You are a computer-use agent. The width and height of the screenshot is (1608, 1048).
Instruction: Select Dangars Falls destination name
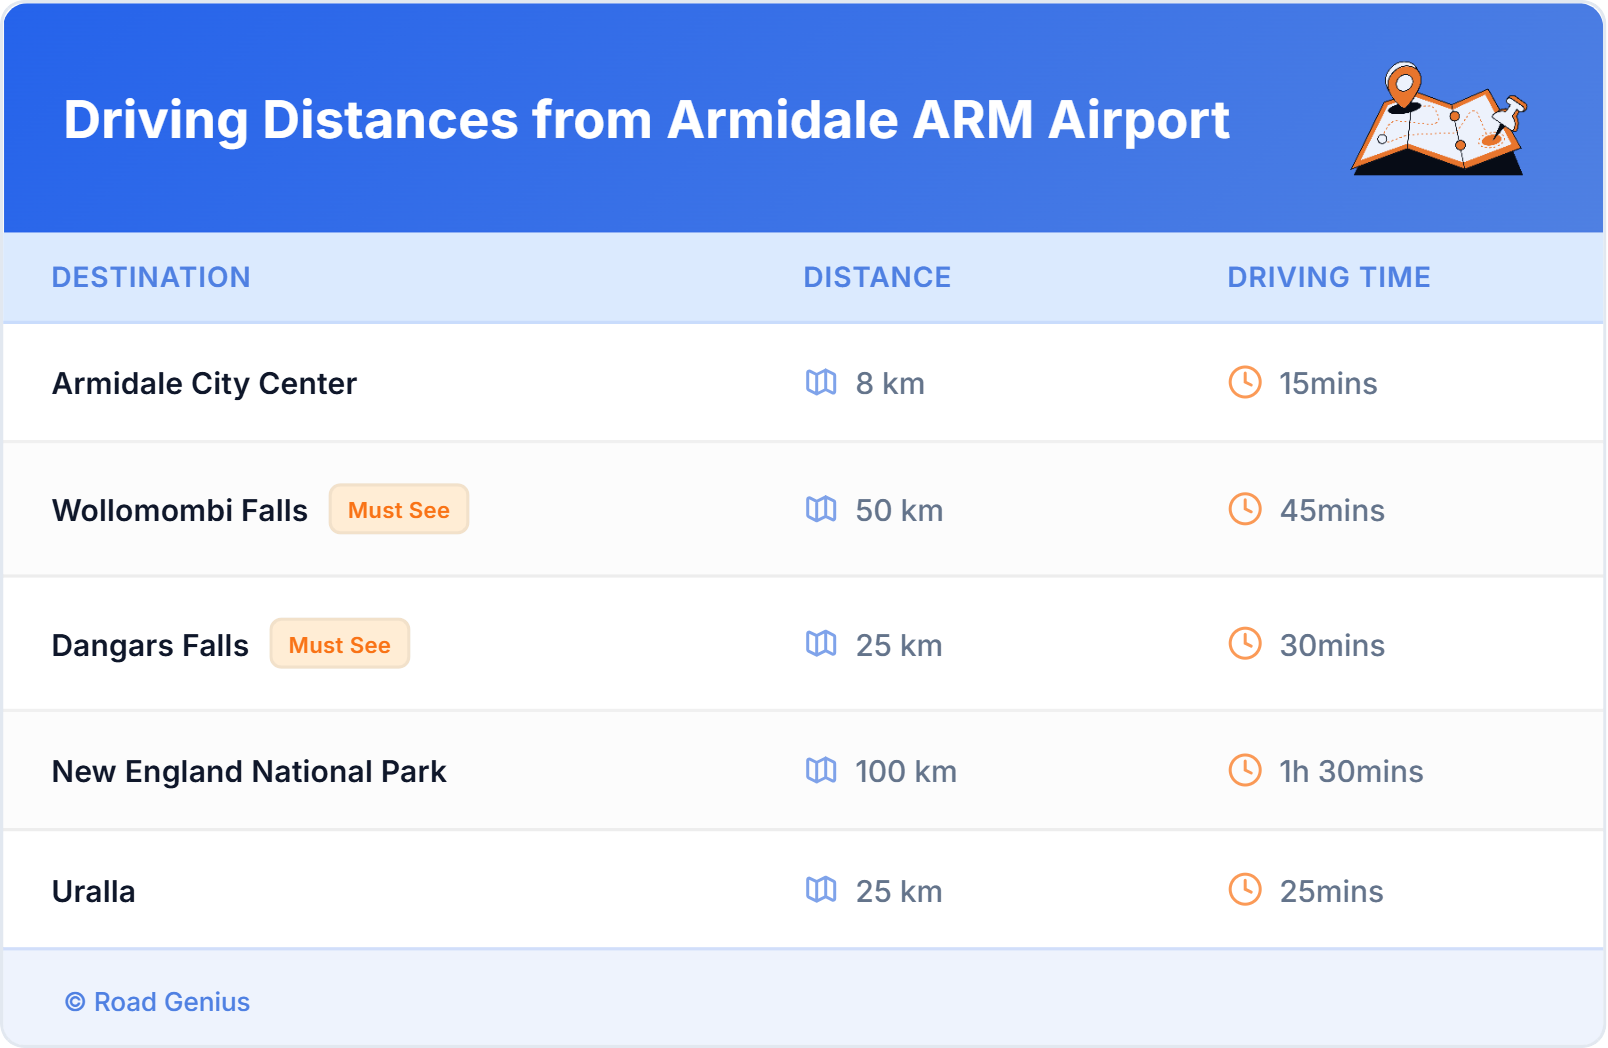pyautogui.click(x=150, y=646)
